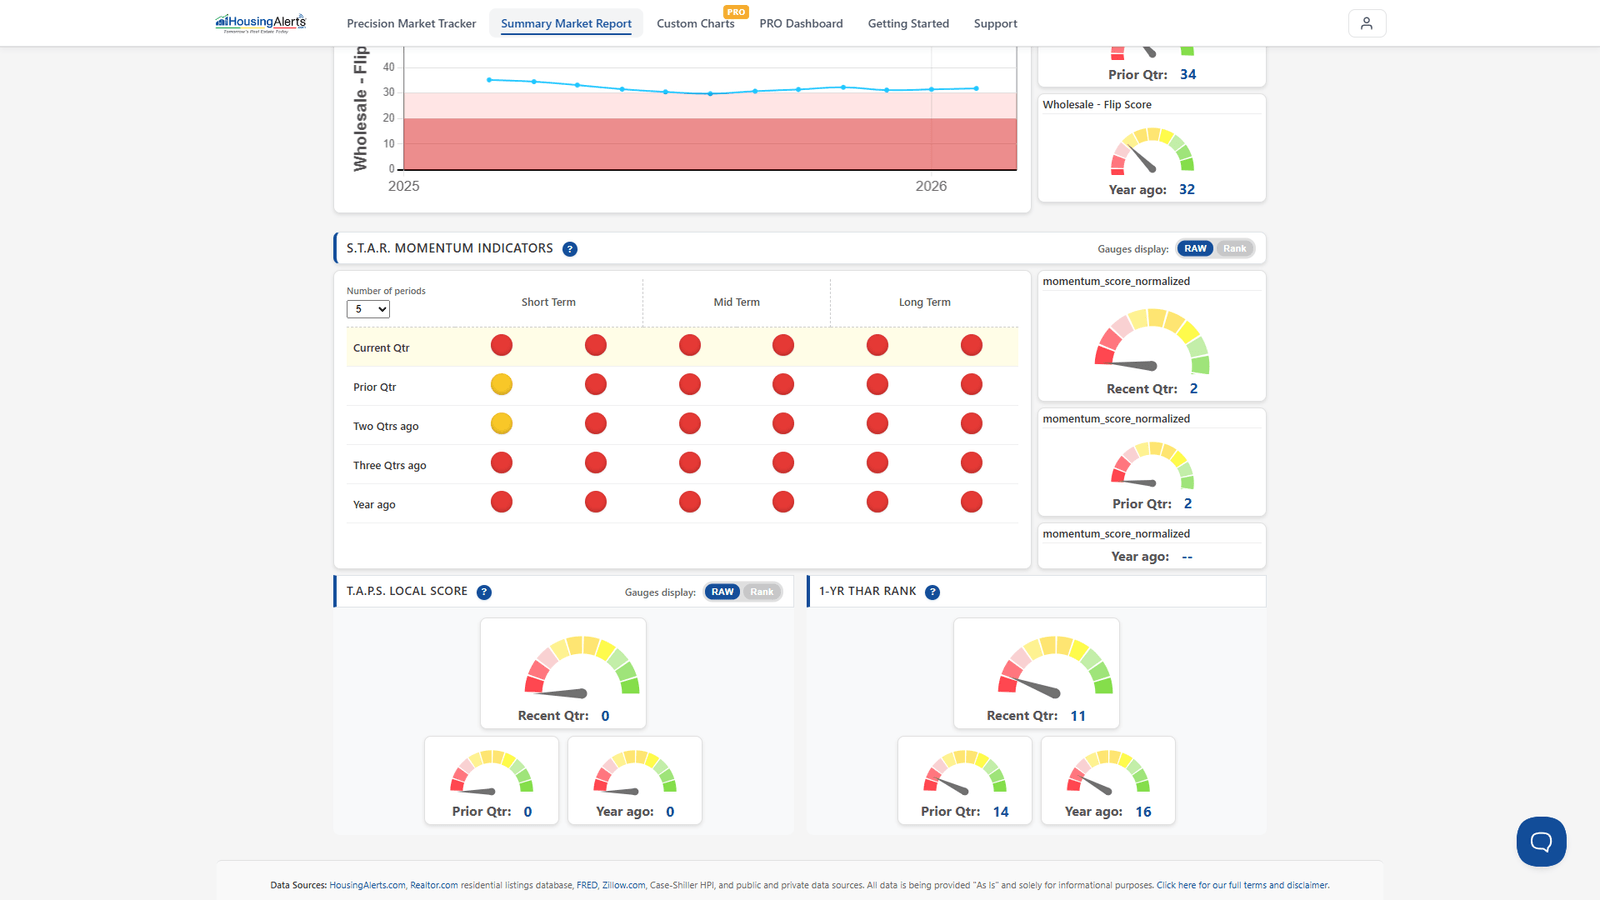Image resolution: width=1600 pixels, height=900 pixels.
Task: Click the momentum Recent Qtr gauge
Action: 1152,340
